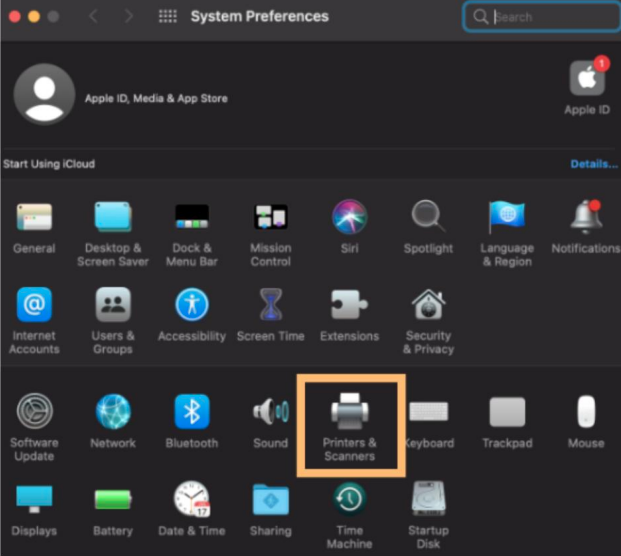Go back with the left chevron

coord(93,16)
